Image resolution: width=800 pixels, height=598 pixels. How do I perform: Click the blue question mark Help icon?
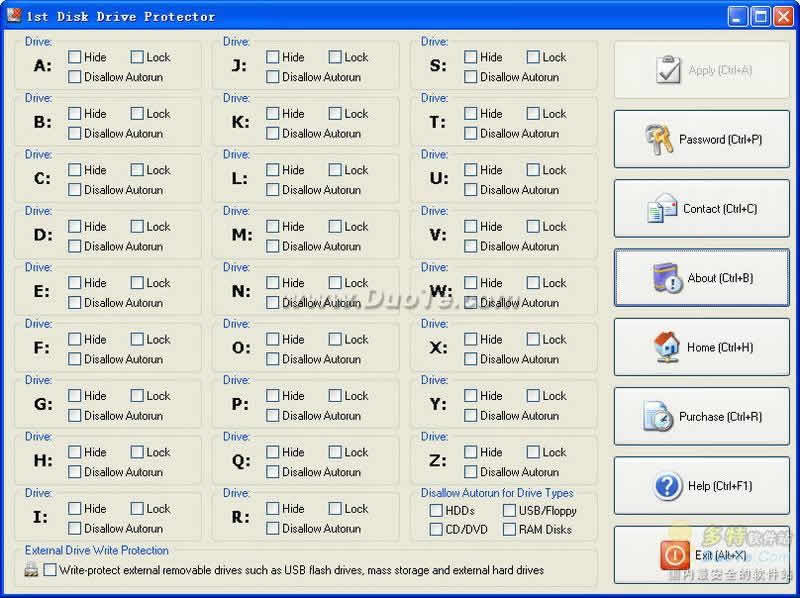click(x=667, y=486)
